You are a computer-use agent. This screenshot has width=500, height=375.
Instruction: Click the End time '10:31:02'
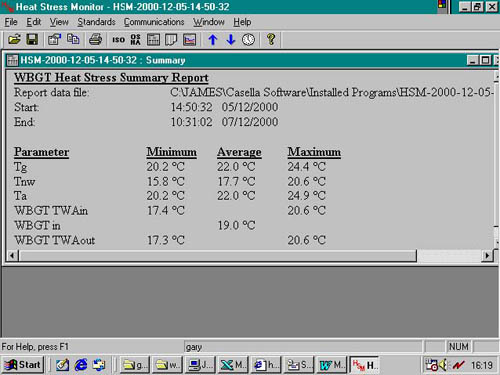[x=191, y=122]
